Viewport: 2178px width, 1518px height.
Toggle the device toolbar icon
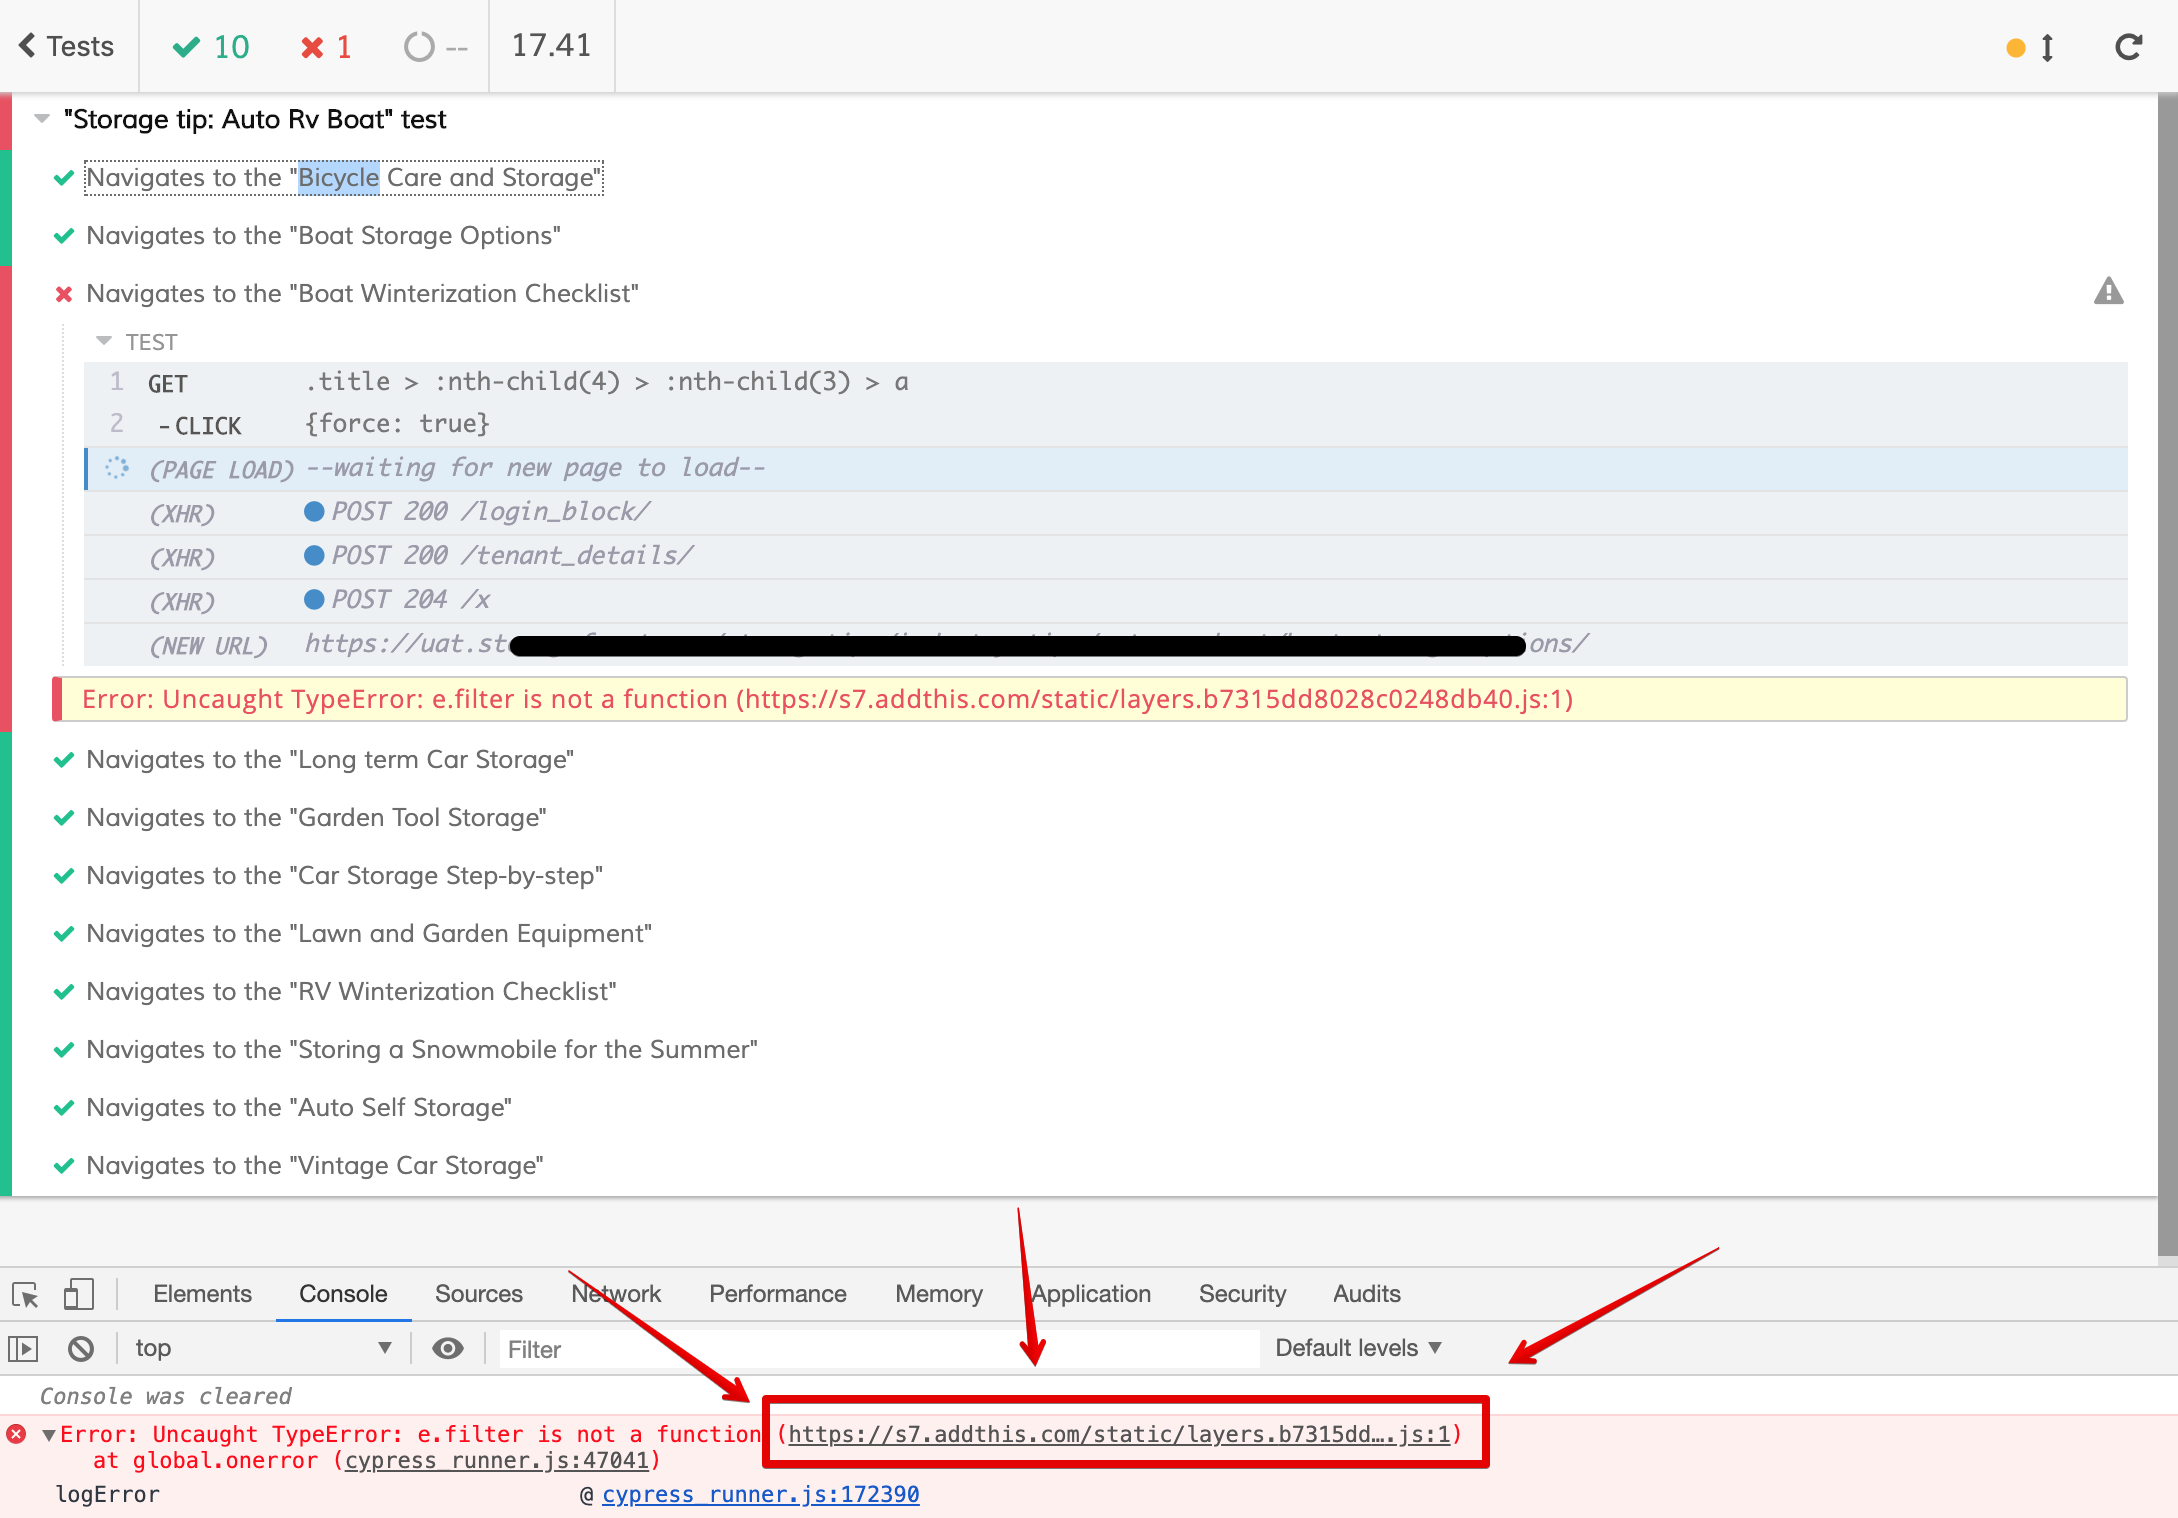click(78, 1294)
